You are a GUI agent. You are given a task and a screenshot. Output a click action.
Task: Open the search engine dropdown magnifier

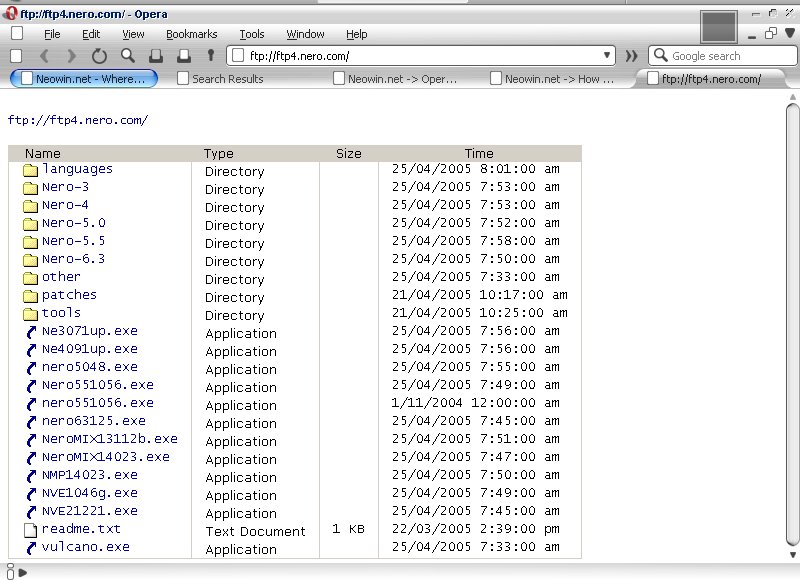click(x=661, y=56)
